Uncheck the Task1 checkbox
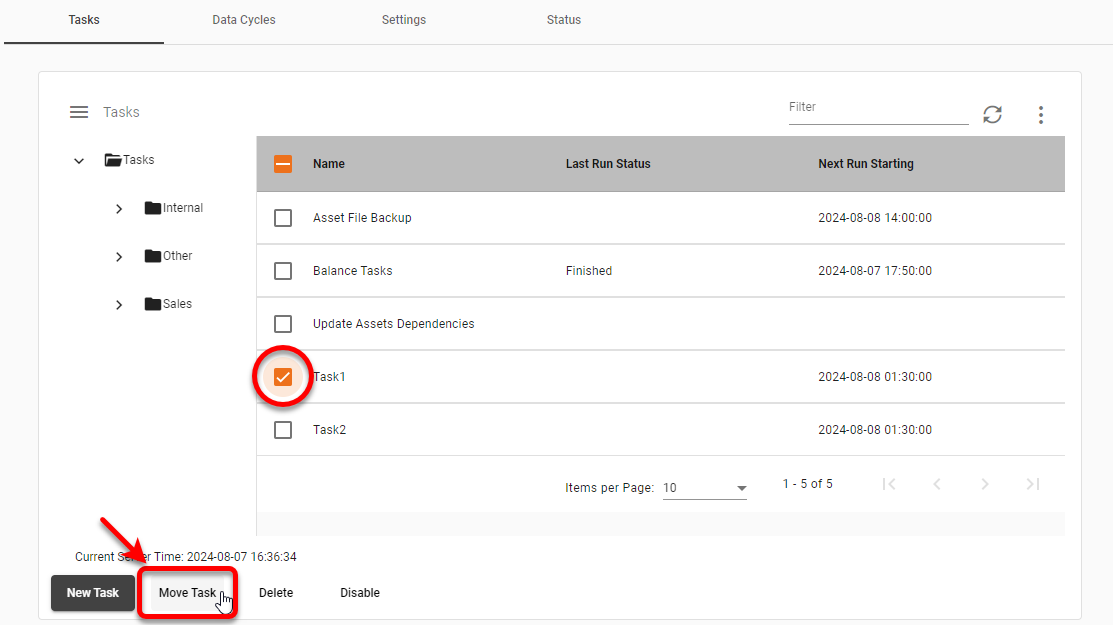Screen dimensions: 1113x625 tap(283, 377)
